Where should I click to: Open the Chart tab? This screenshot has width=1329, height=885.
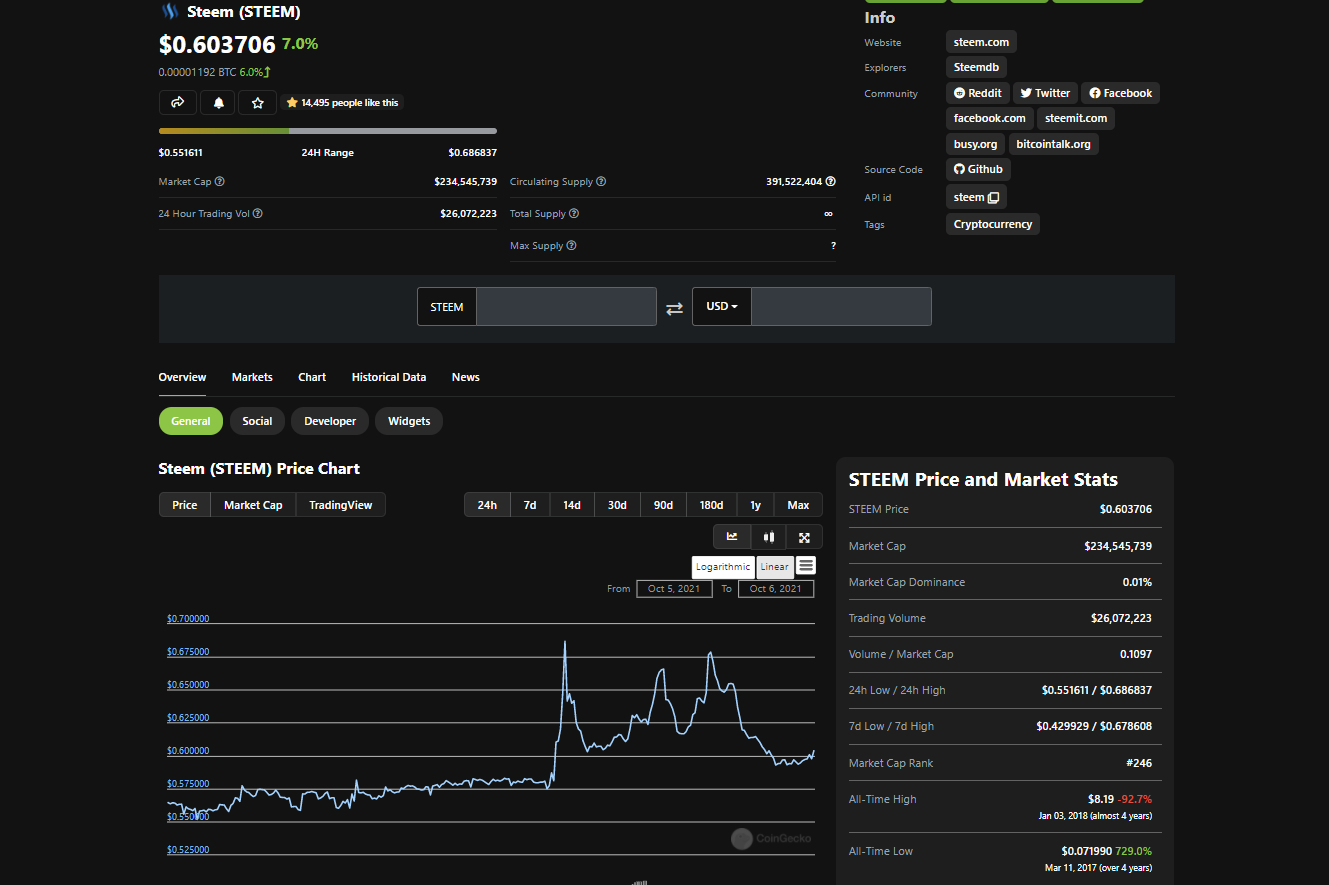pos(312,377)
